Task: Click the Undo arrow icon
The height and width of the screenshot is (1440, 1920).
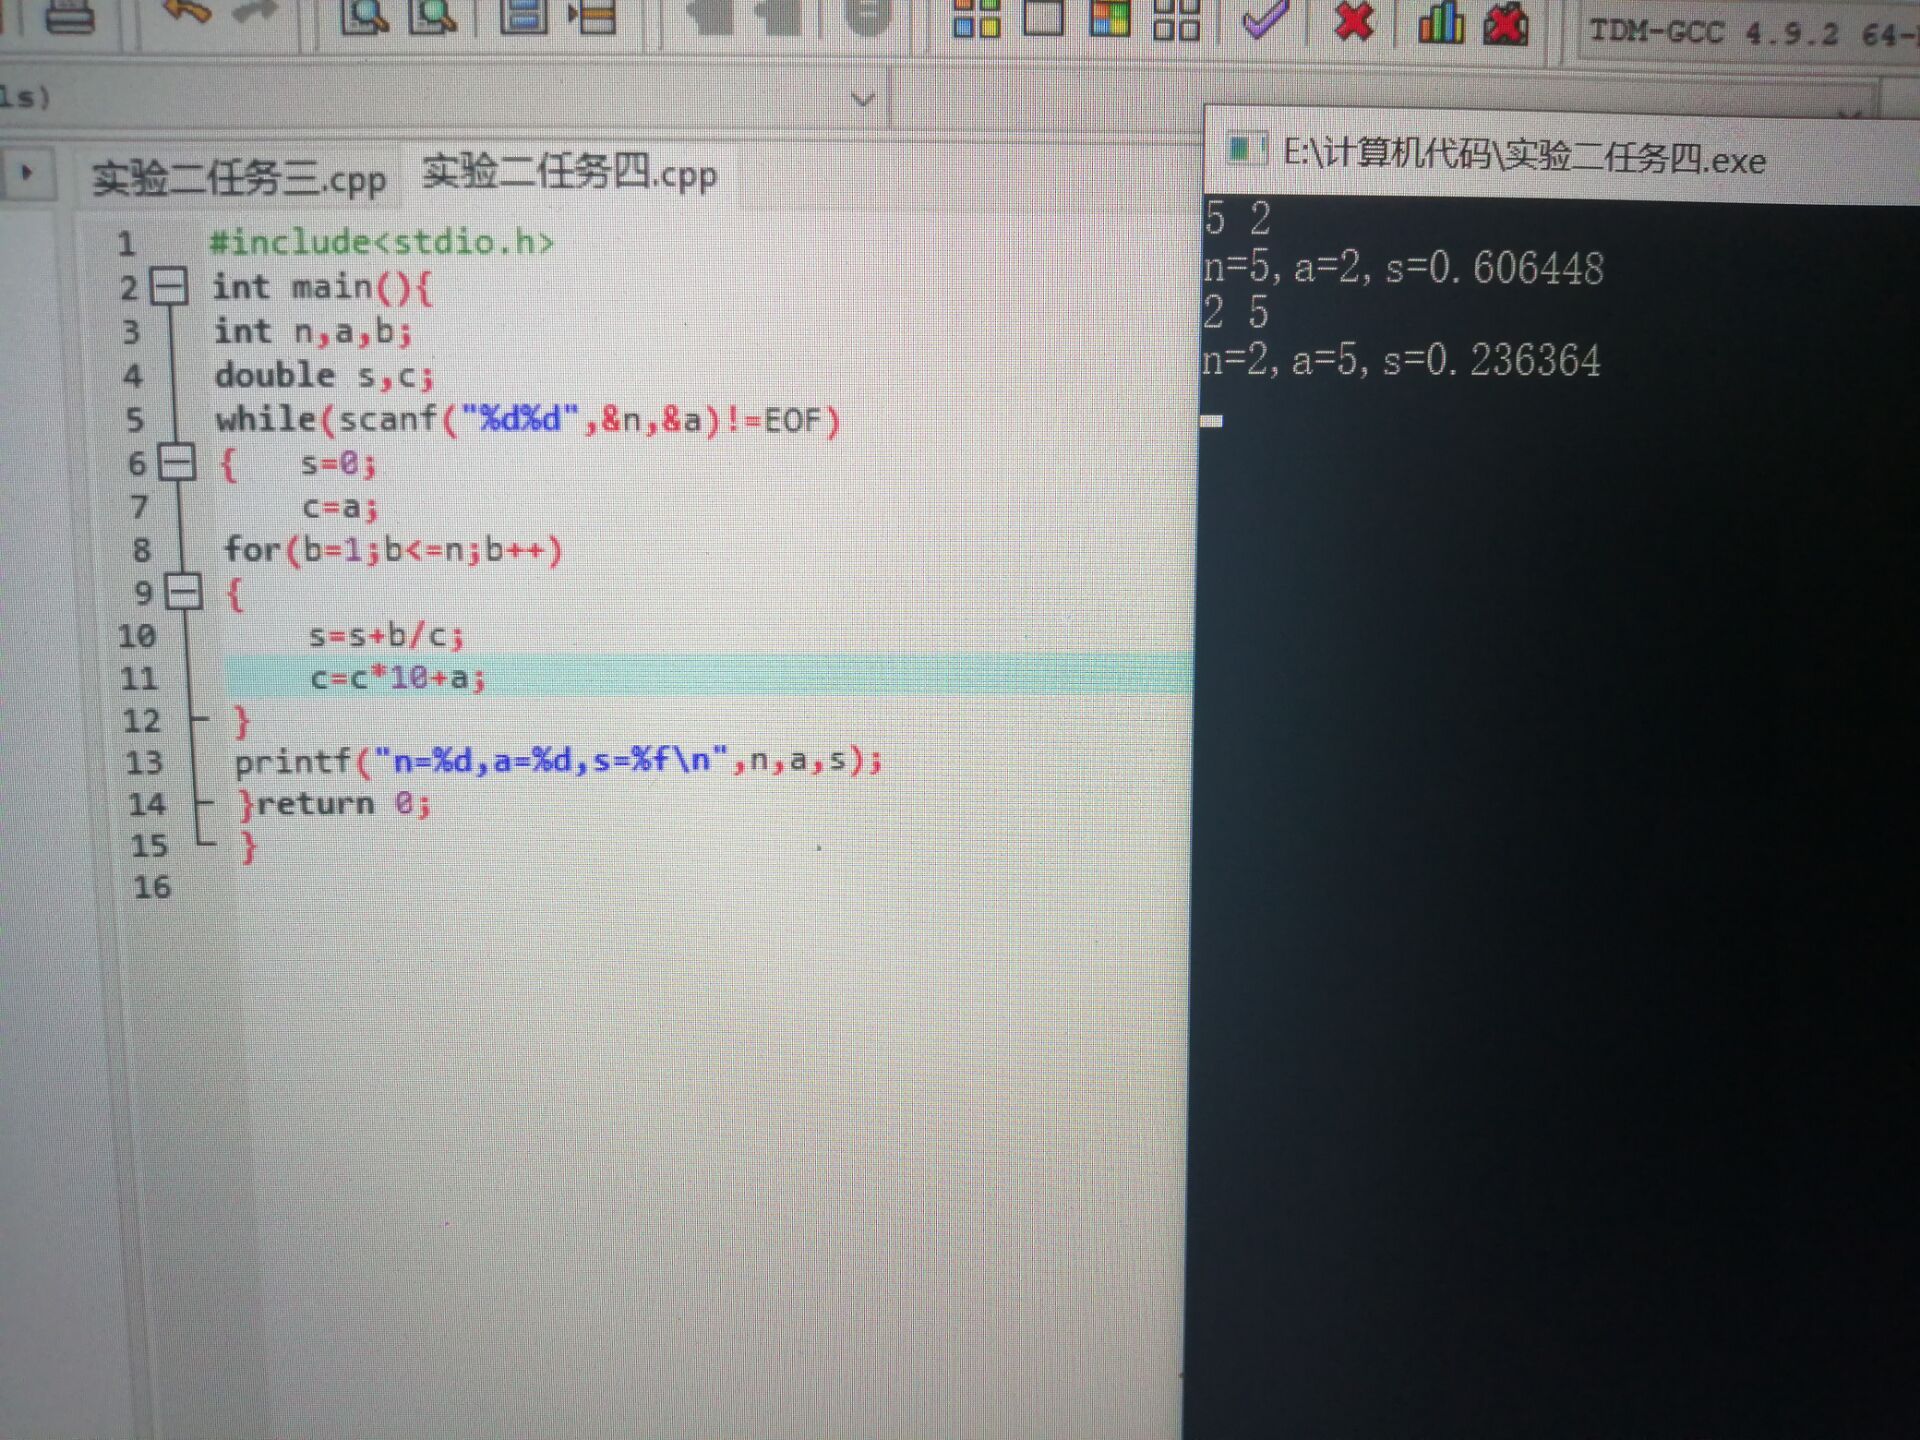Action: [x=187, y=12]
